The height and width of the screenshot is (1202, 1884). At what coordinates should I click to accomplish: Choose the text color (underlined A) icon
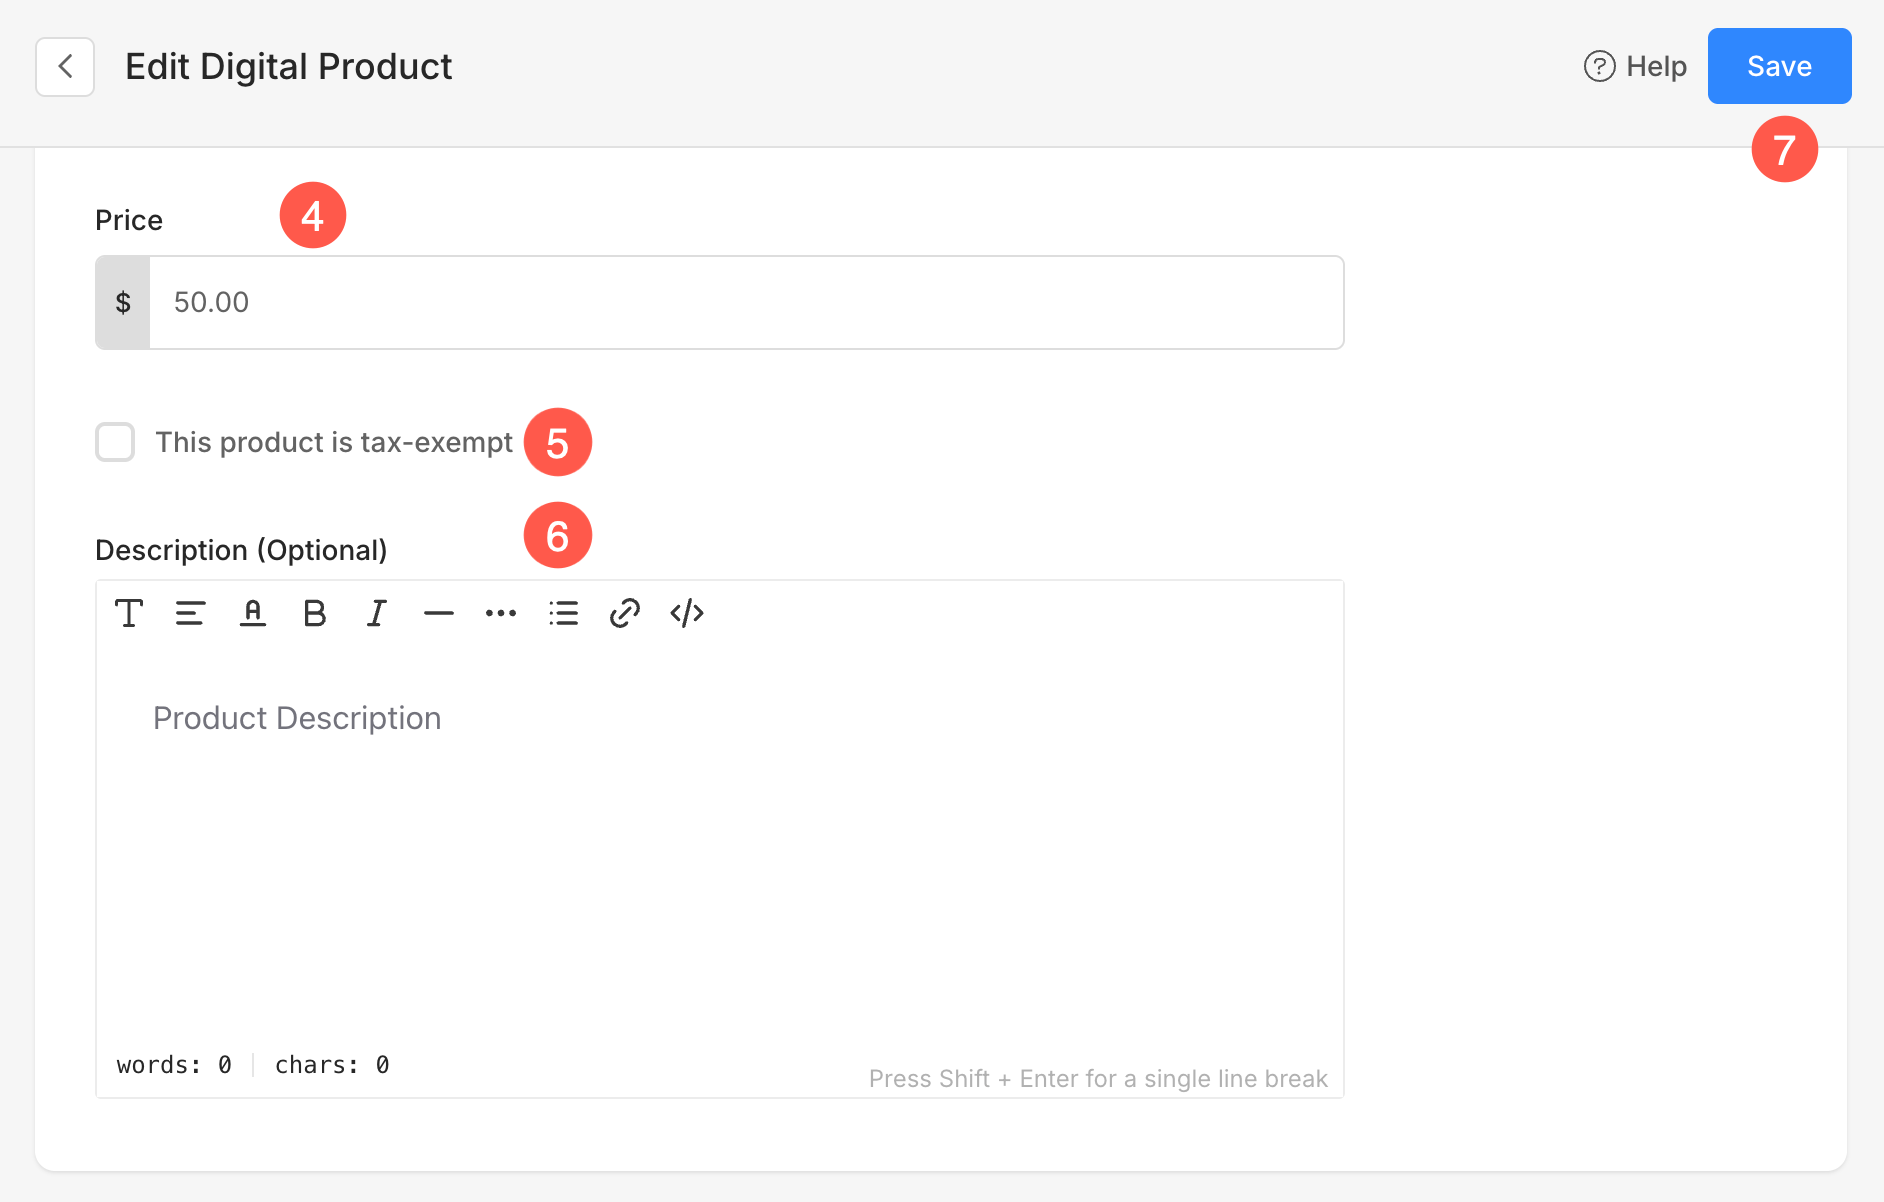(253, 613)
